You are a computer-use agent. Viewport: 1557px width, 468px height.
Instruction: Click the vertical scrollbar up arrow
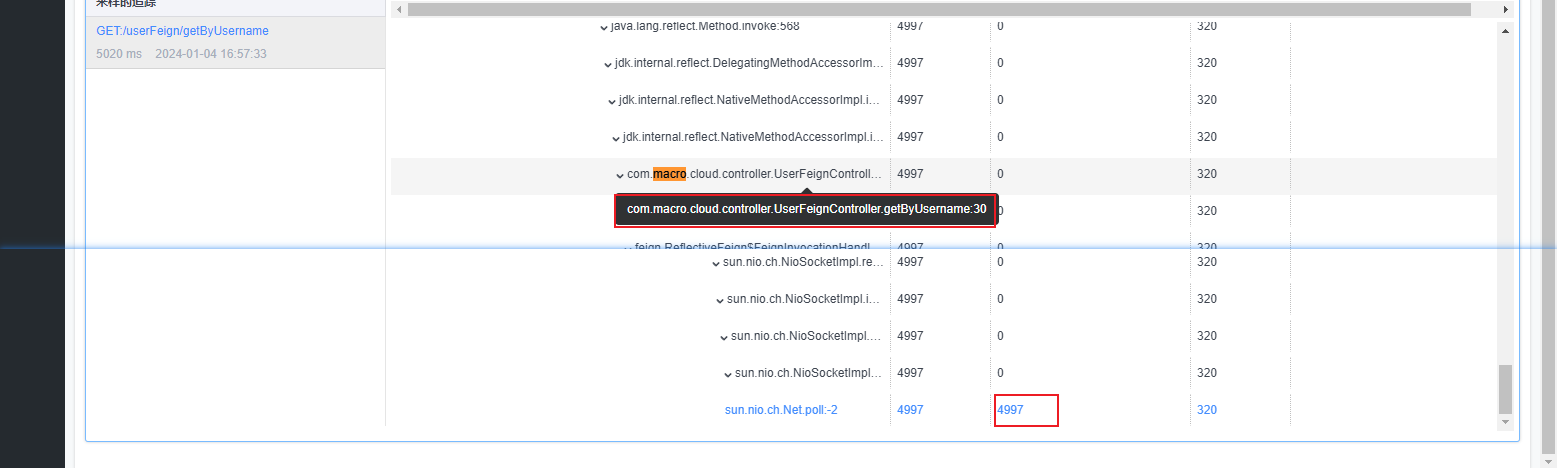[x=1505, y=31]
